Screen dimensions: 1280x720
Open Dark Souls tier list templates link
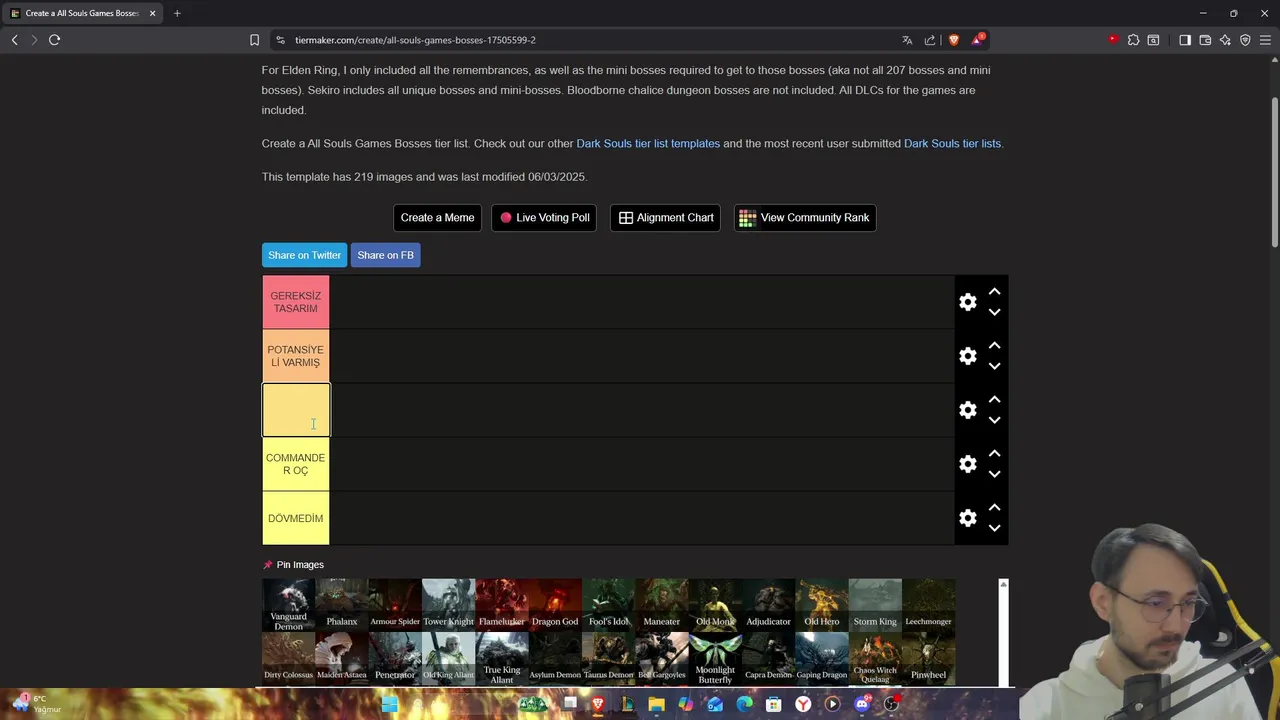(648, 143)
